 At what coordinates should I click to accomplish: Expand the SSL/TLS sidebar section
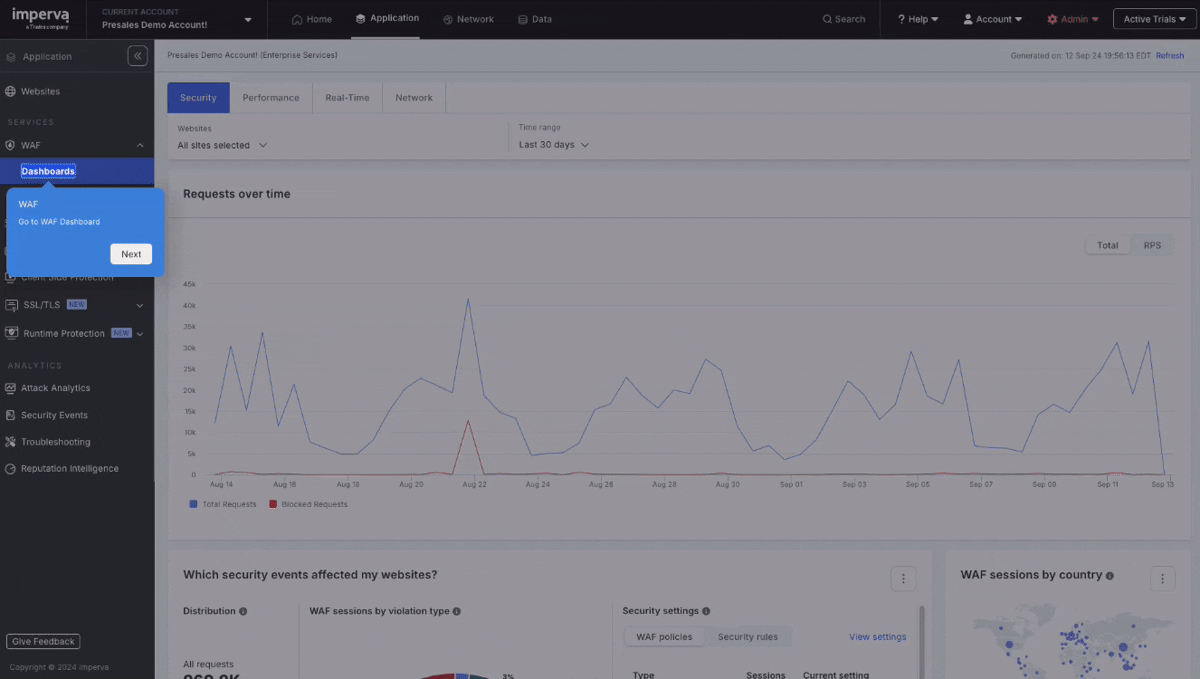coord(140,305)
